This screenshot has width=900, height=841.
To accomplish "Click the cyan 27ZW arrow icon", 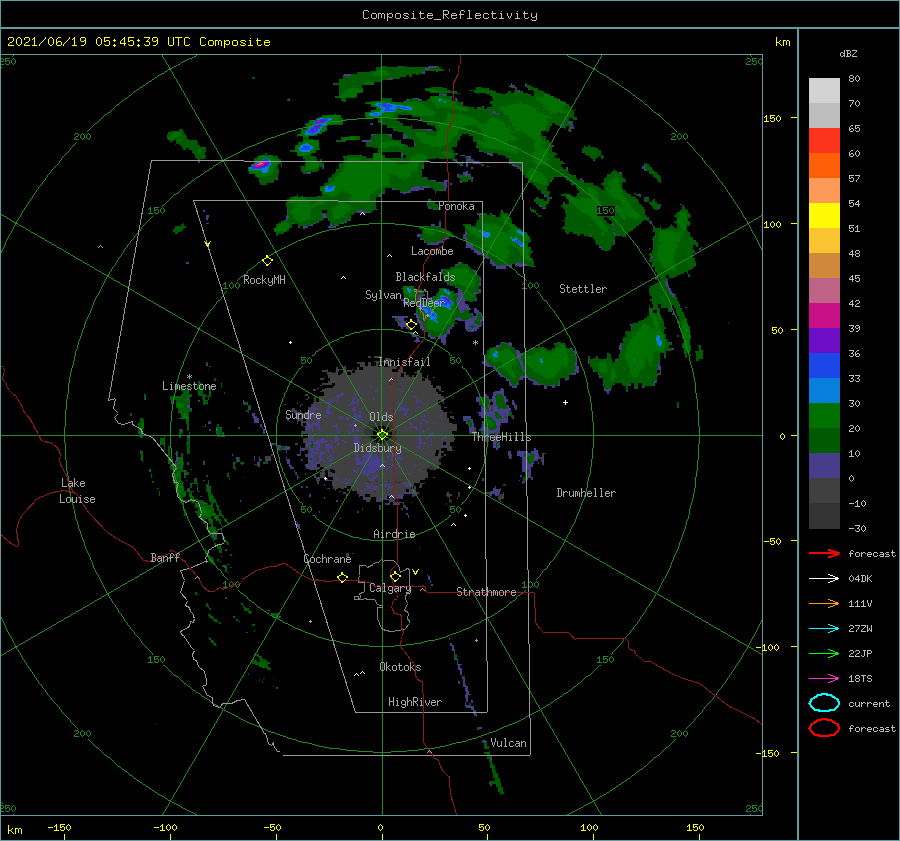I will [824, 629].
